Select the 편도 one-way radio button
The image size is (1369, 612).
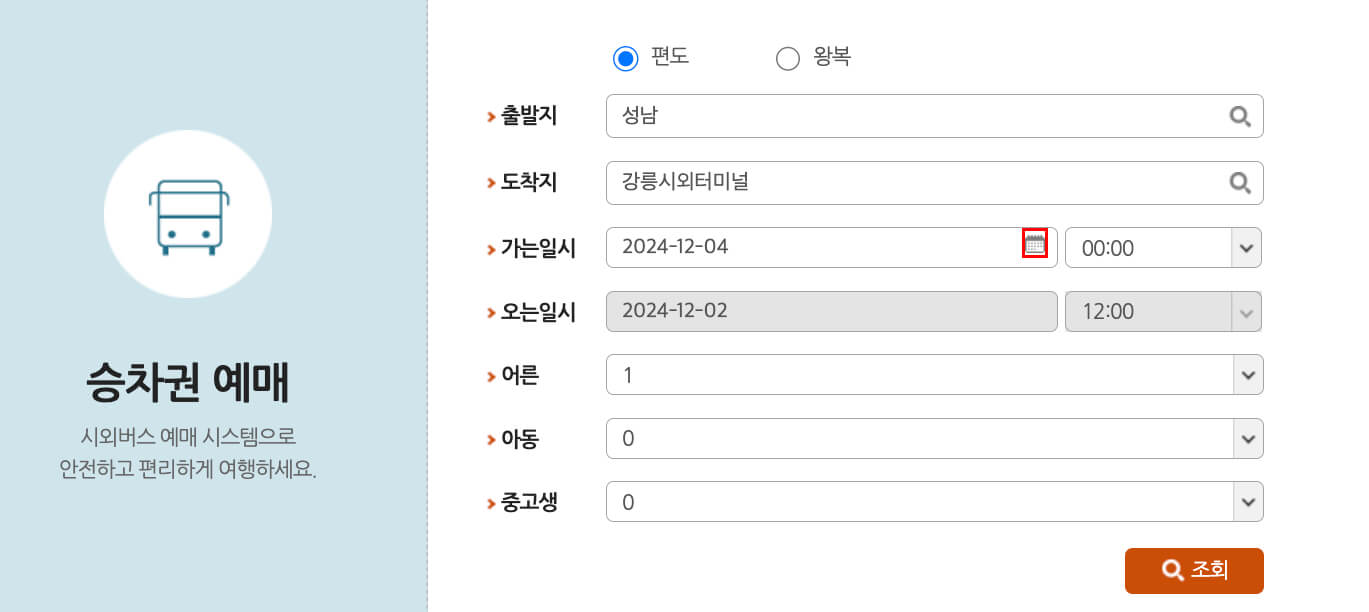[x=625, y=58]
